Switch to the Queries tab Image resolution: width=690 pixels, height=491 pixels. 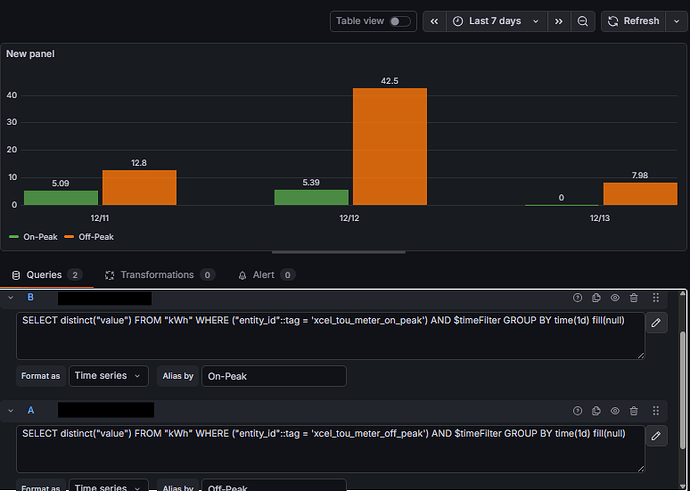[x=46, y=275]
